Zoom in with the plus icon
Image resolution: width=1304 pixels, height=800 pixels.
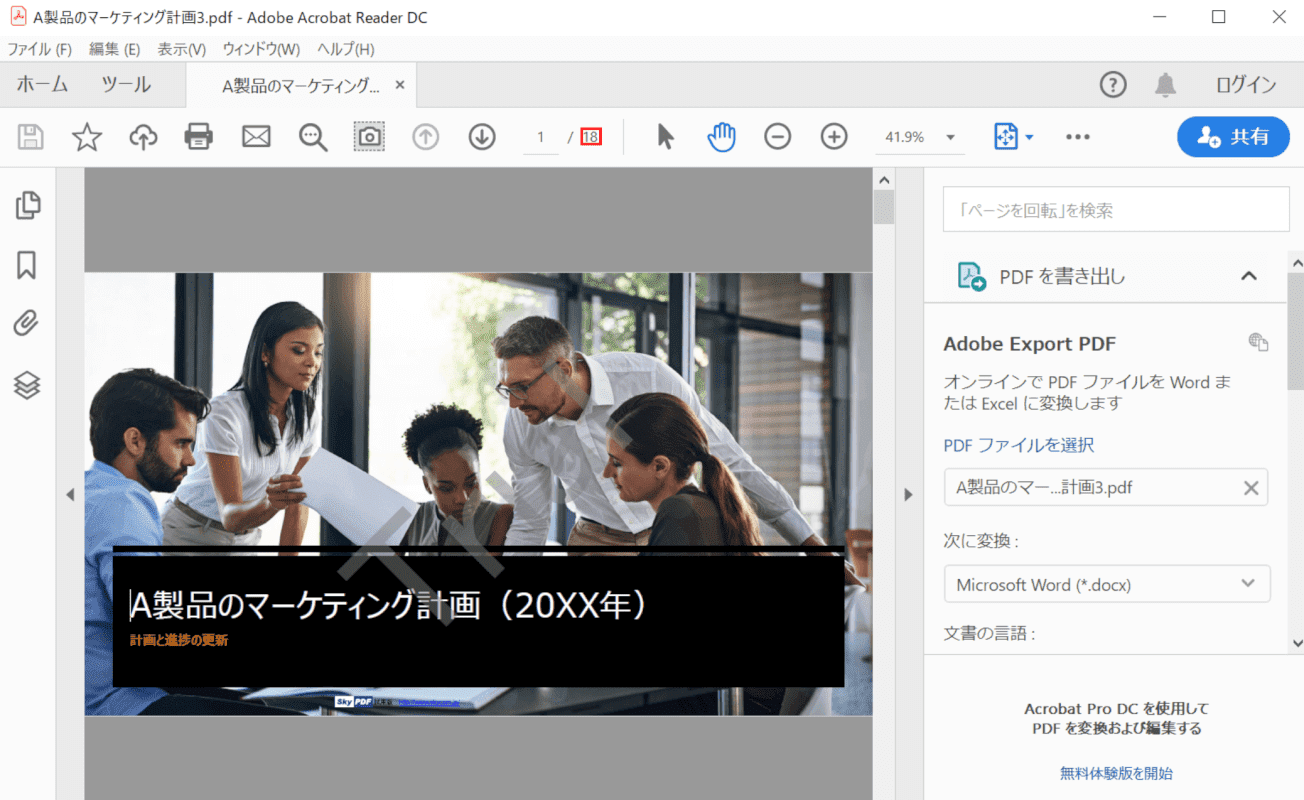[834, 137]
